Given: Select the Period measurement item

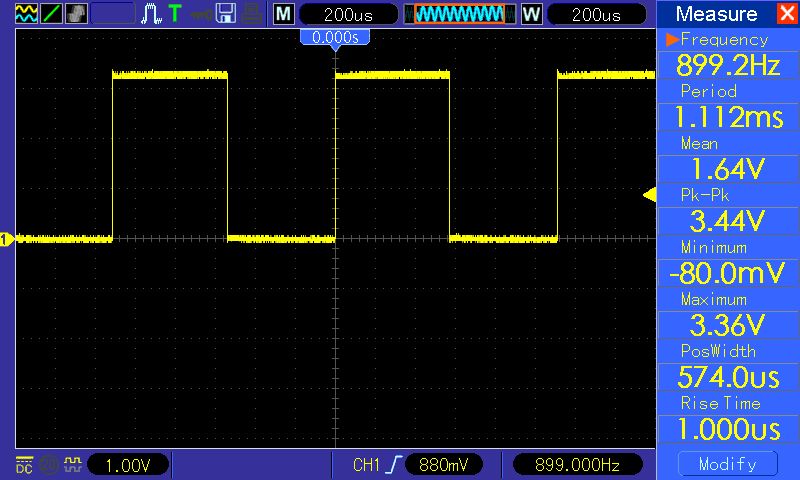Looking at the screenshot, I should coord(727,107).
